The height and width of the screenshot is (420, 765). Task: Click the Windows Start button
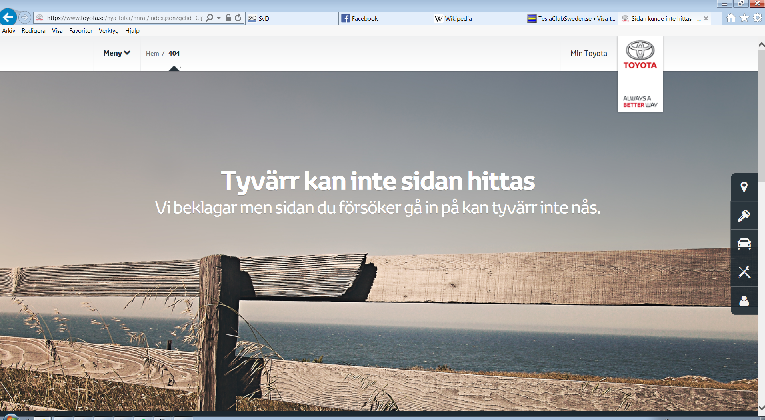pos(11,418)
